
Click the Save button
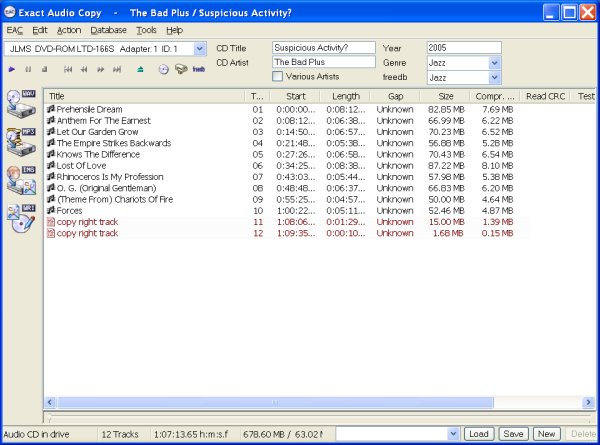coord(514,434)
